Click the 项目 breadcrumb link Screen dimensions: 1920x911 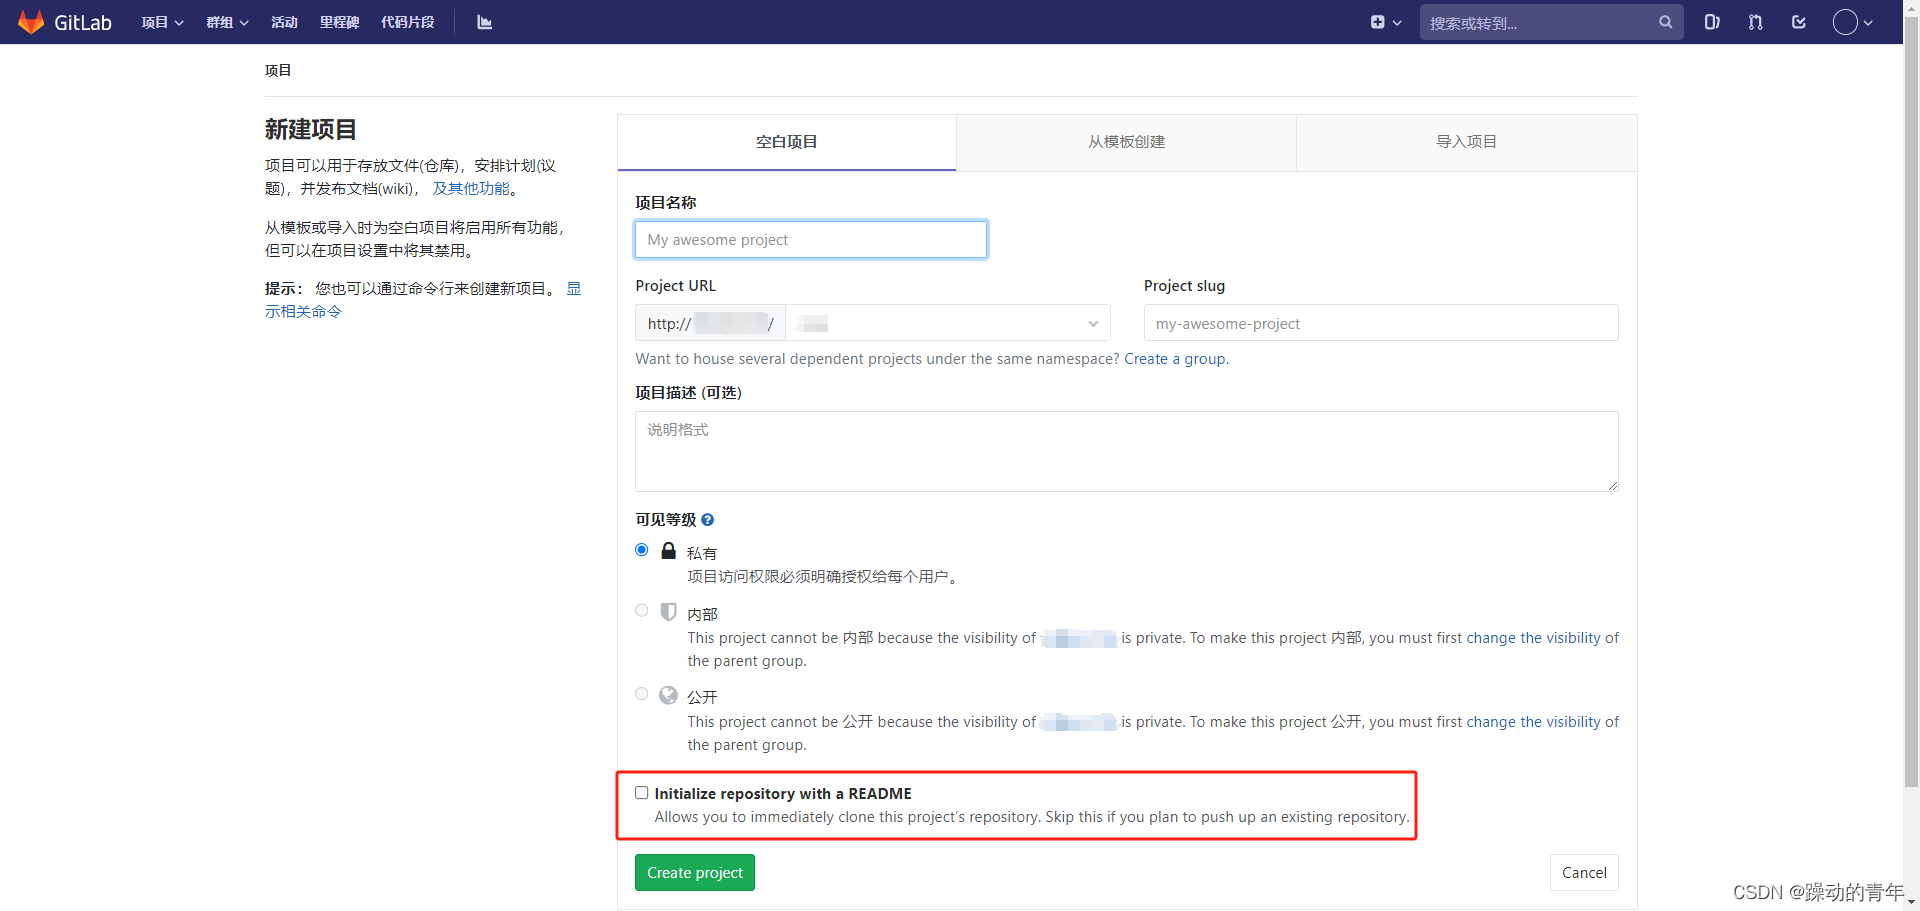point(278,70)
